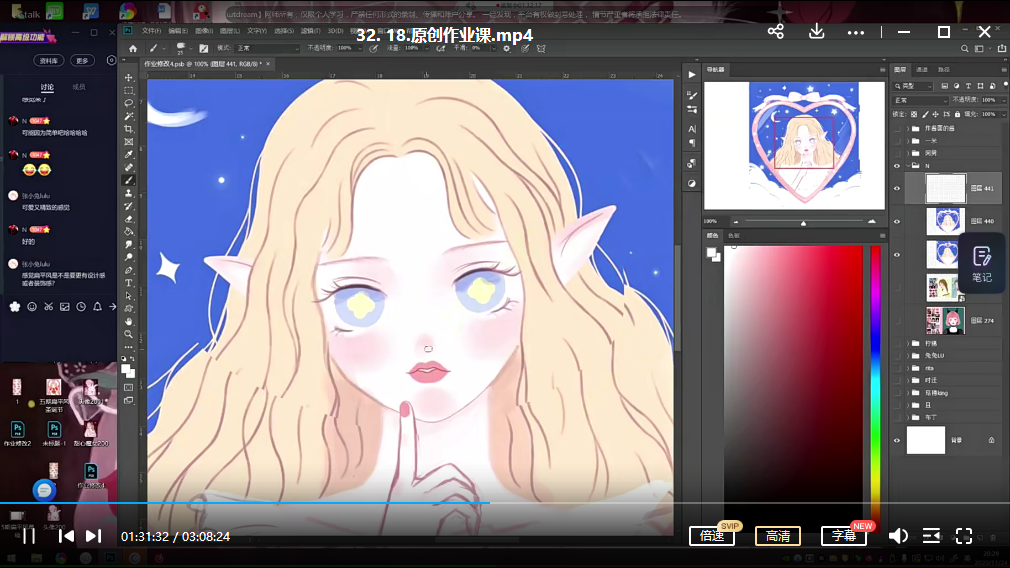Click the navigator preview thumbnail

pos(794,145)
